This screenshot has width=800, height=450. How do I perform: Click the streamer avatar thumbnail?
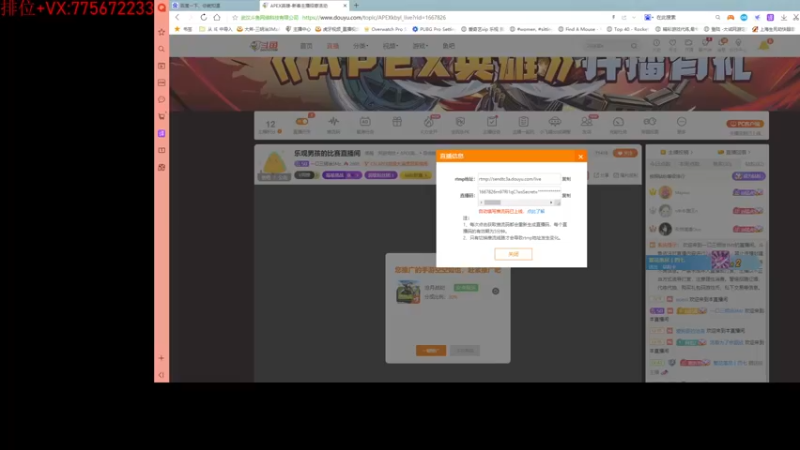274,164
